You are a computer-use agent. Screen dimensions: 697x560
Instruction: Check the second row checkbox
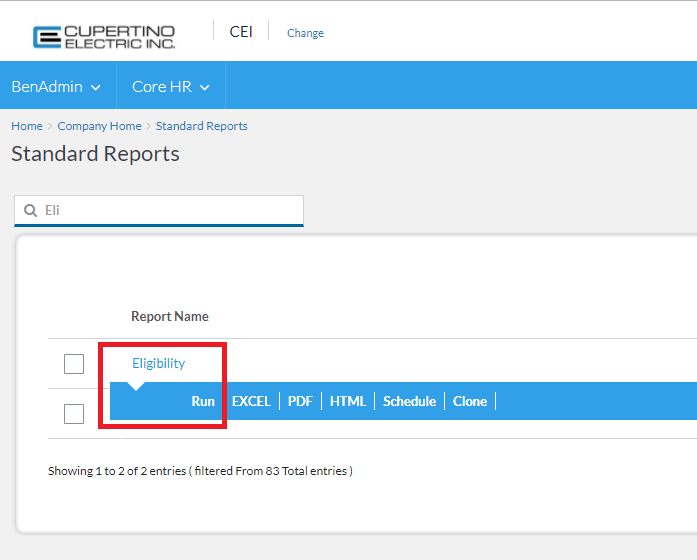[74, 413]
